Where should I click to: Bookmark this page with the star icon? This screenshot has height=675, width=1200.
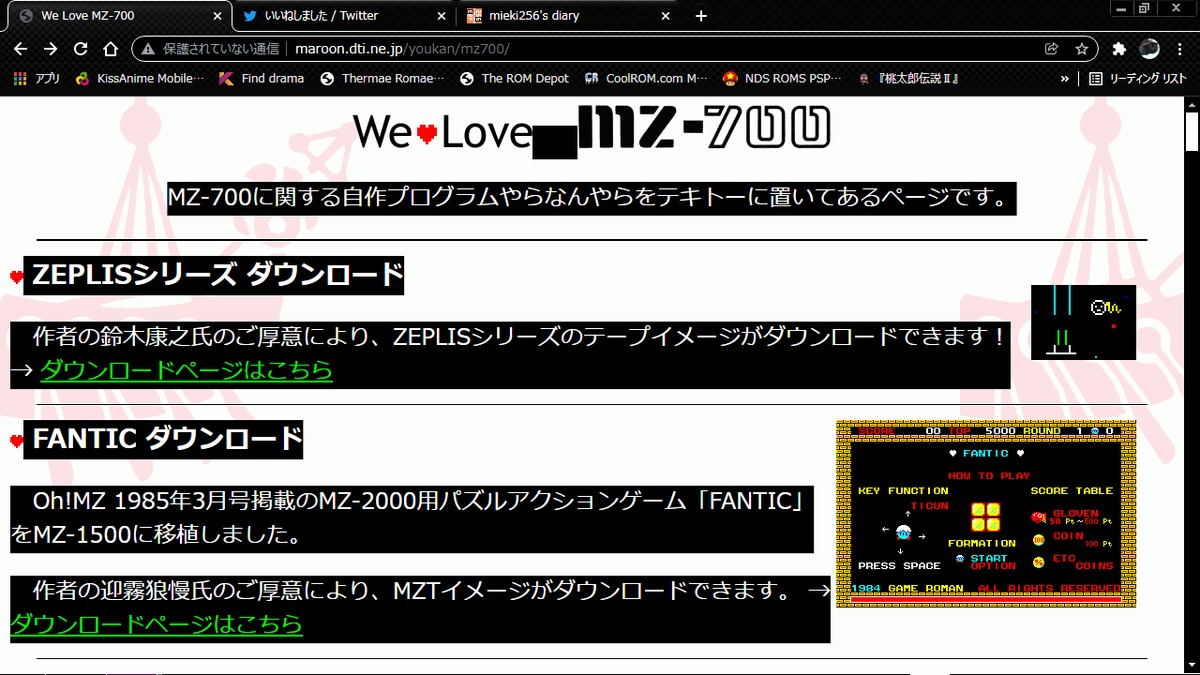coord(1081,48)
